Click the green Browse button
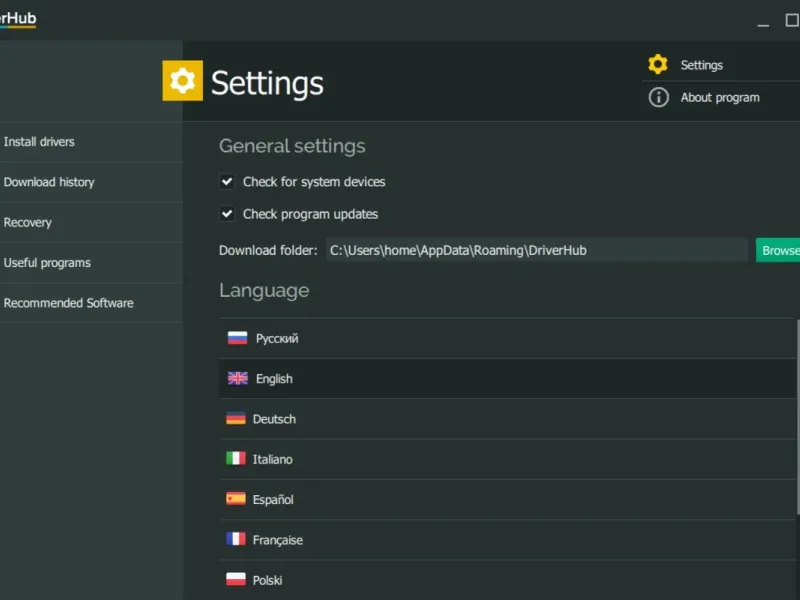This screenshot has height=600, width=800. 778,250
